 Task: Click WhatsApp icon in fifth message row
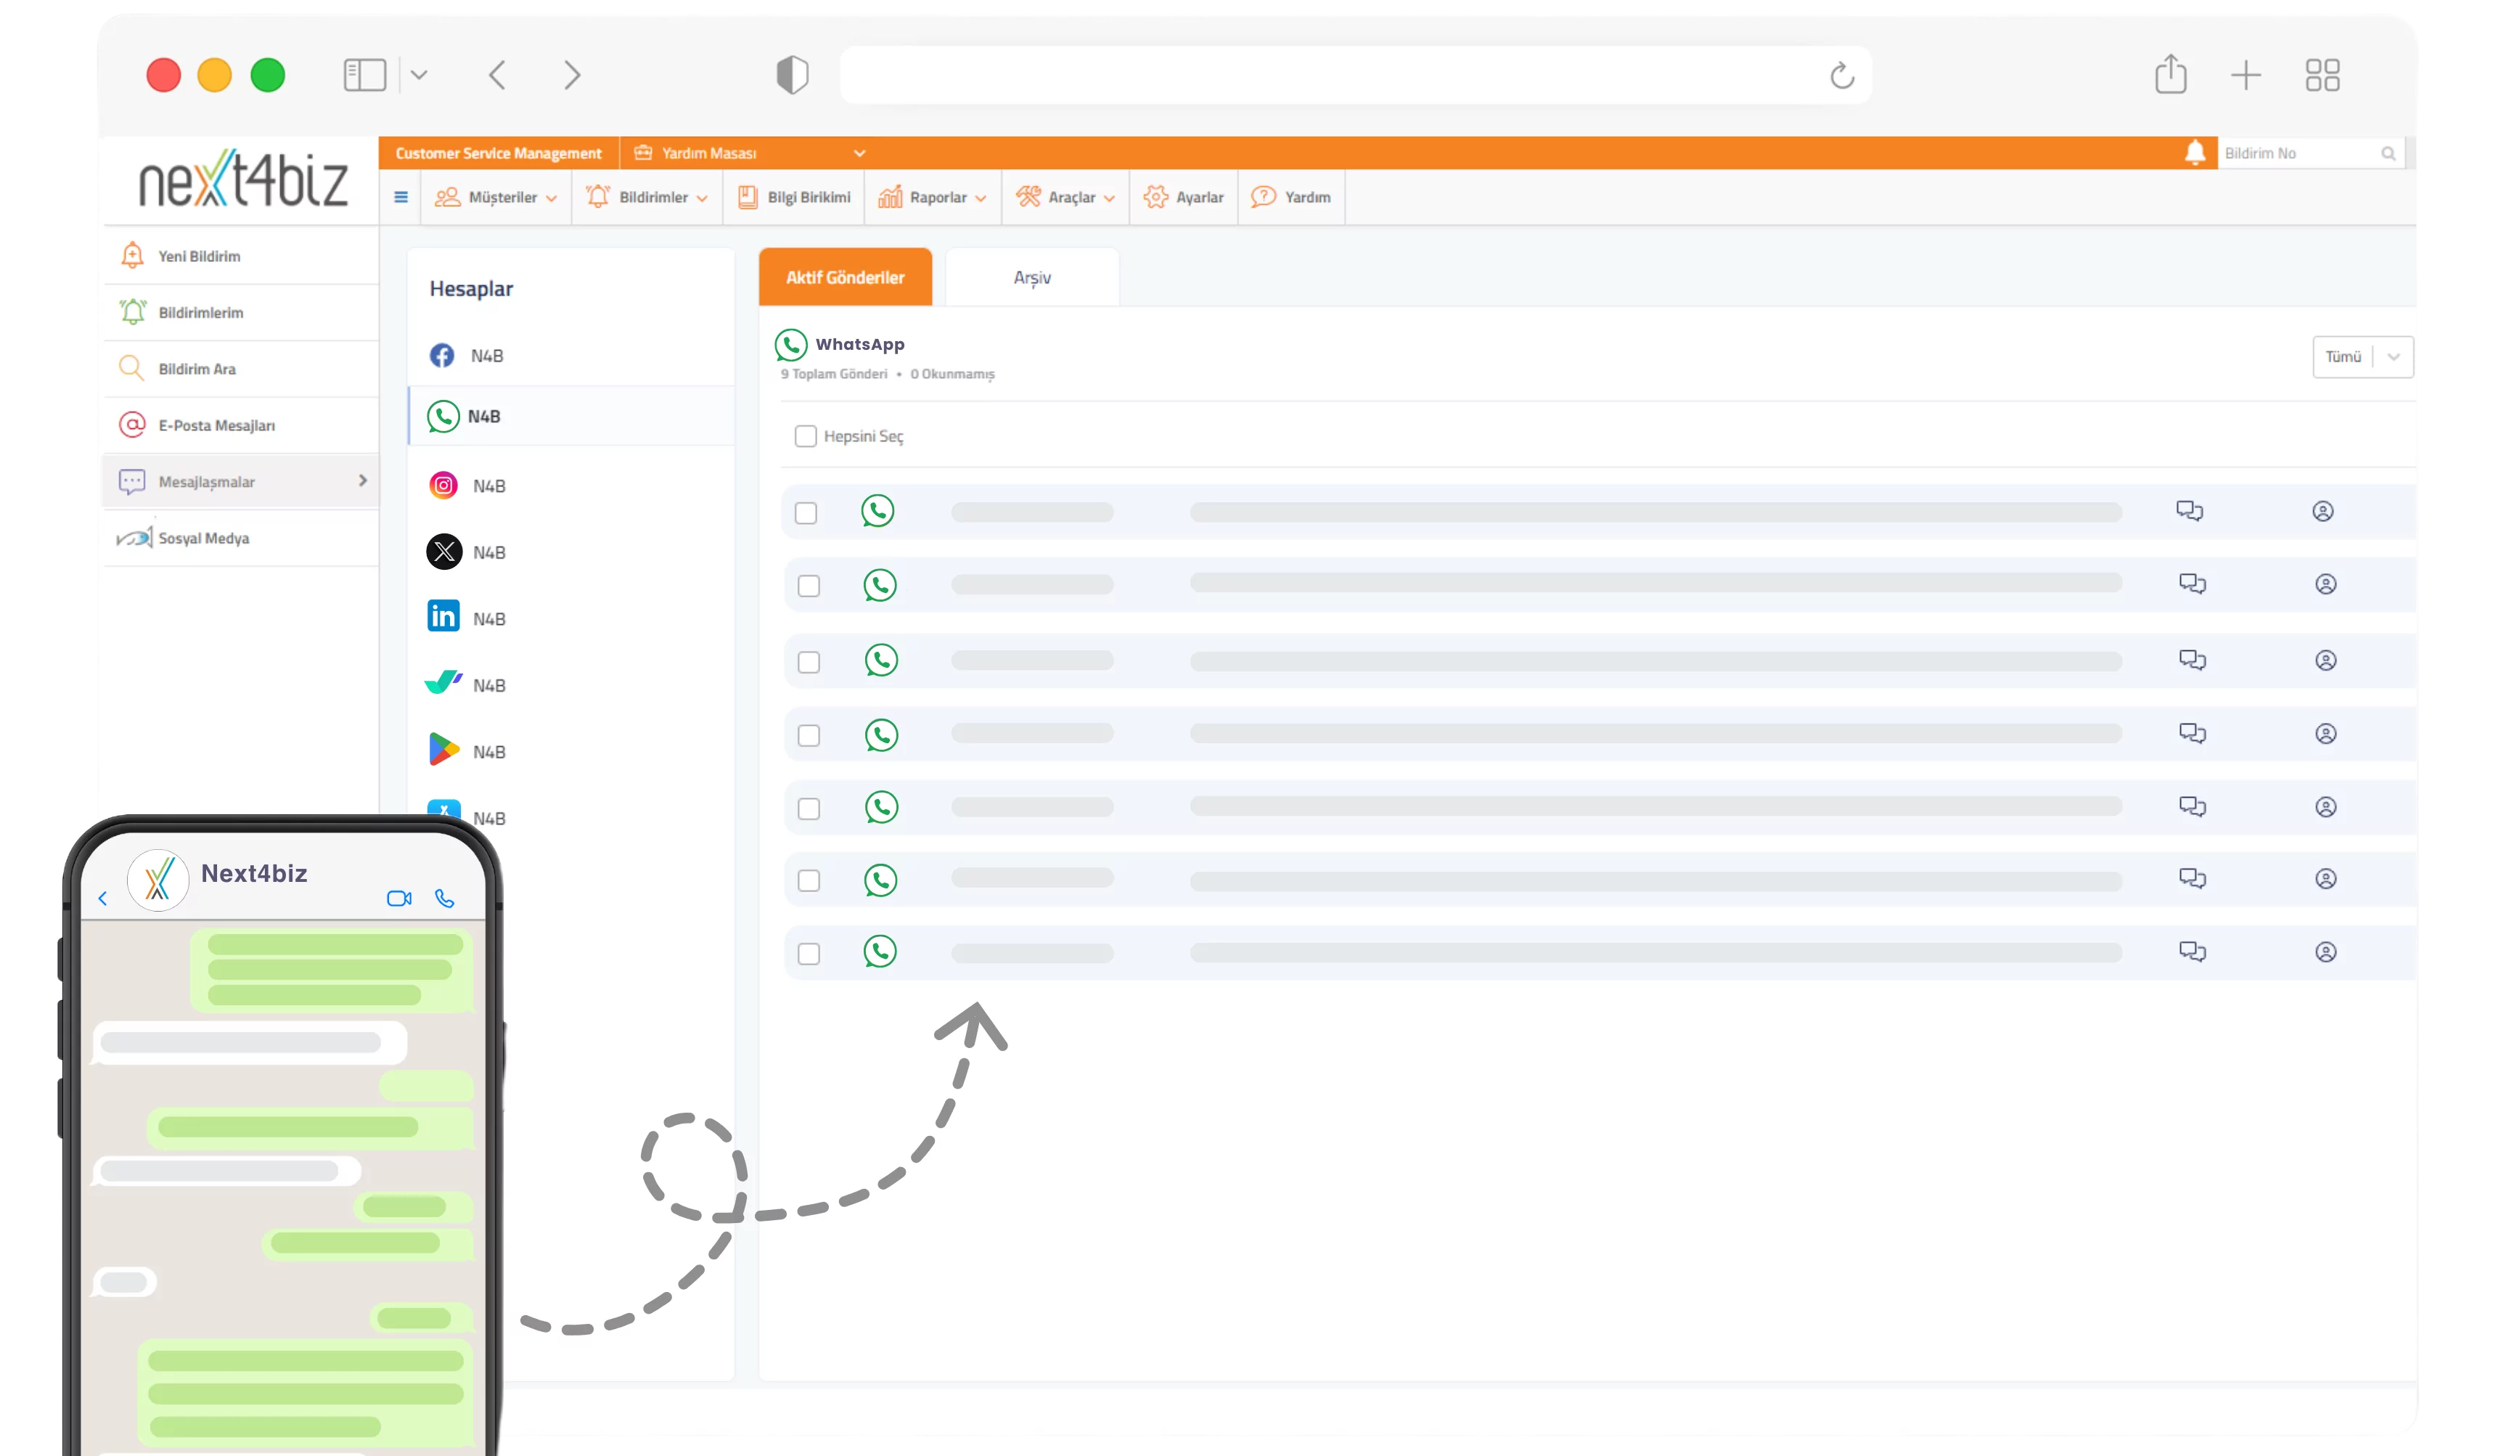[x=881, y=807]
